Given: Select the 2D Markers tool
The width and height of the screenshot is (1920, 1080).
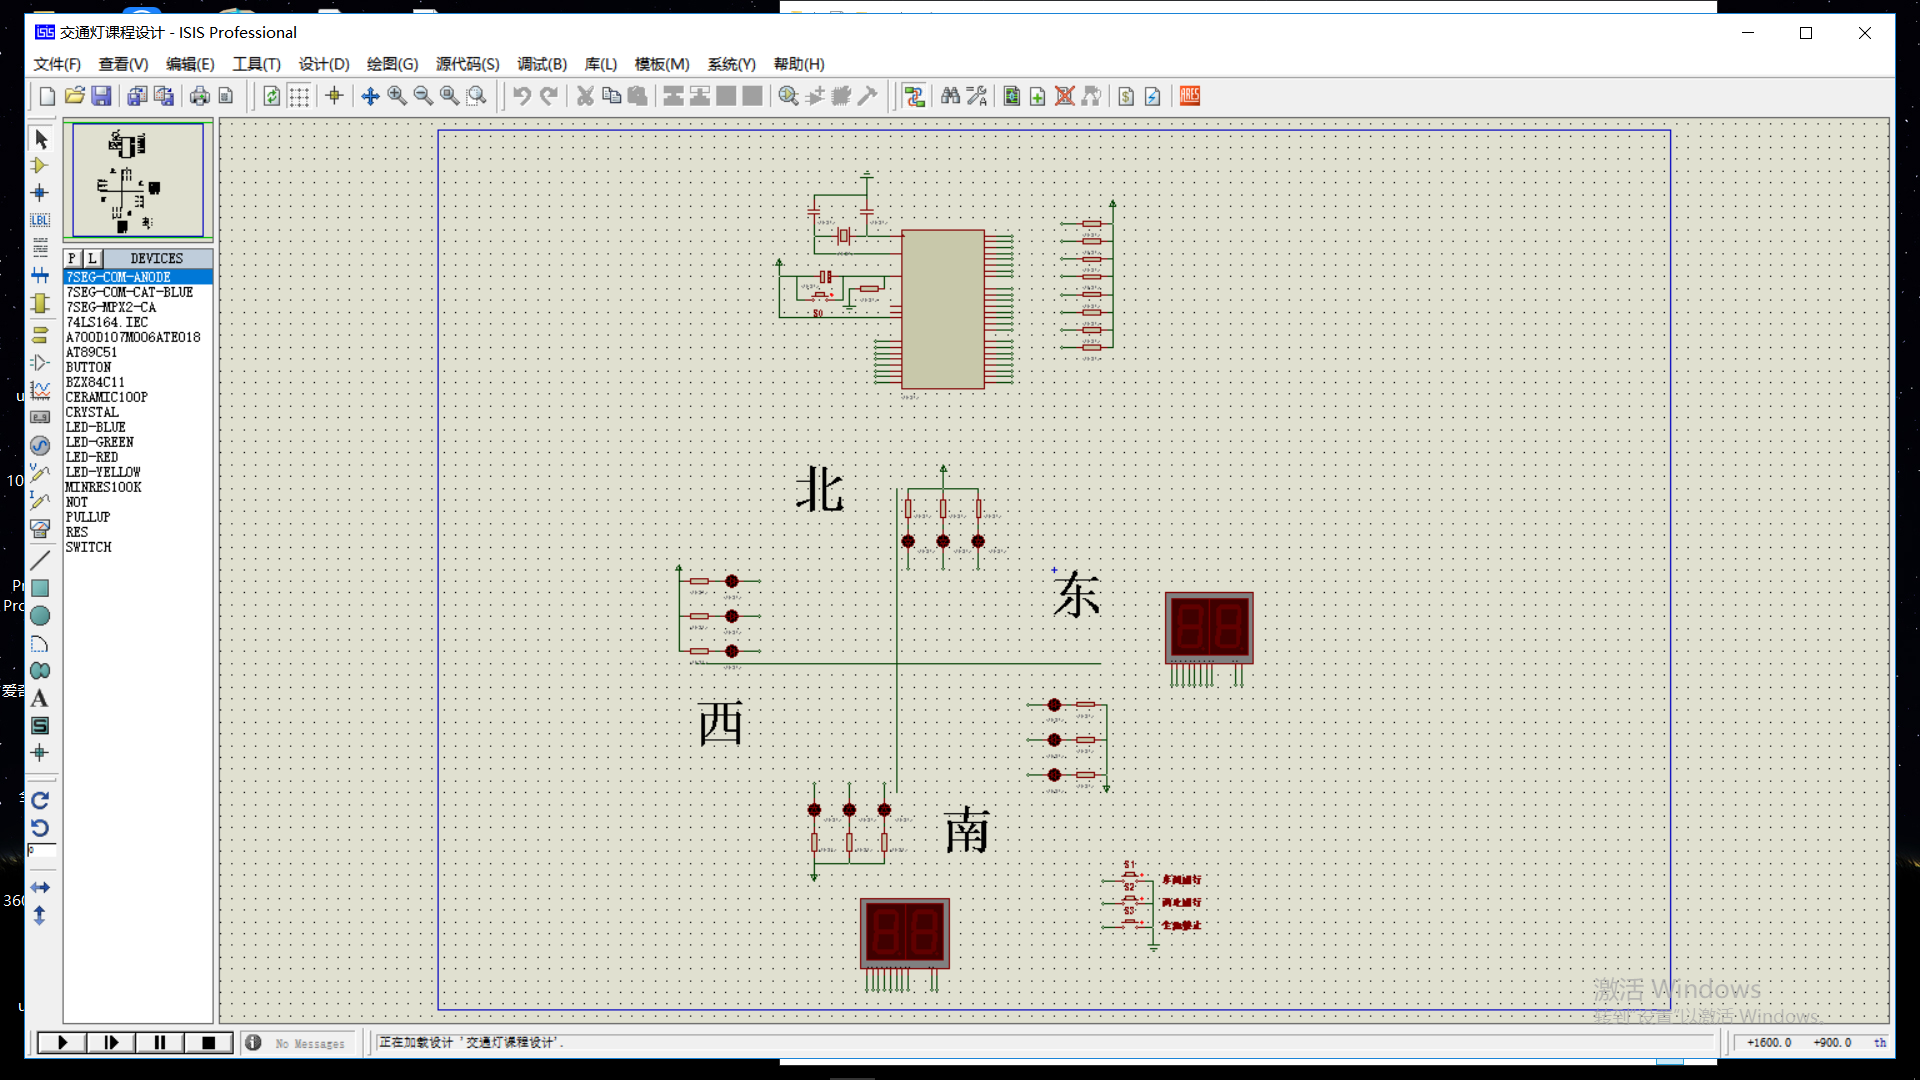Looking at the screenshot, I should click(x=40, y=753).
